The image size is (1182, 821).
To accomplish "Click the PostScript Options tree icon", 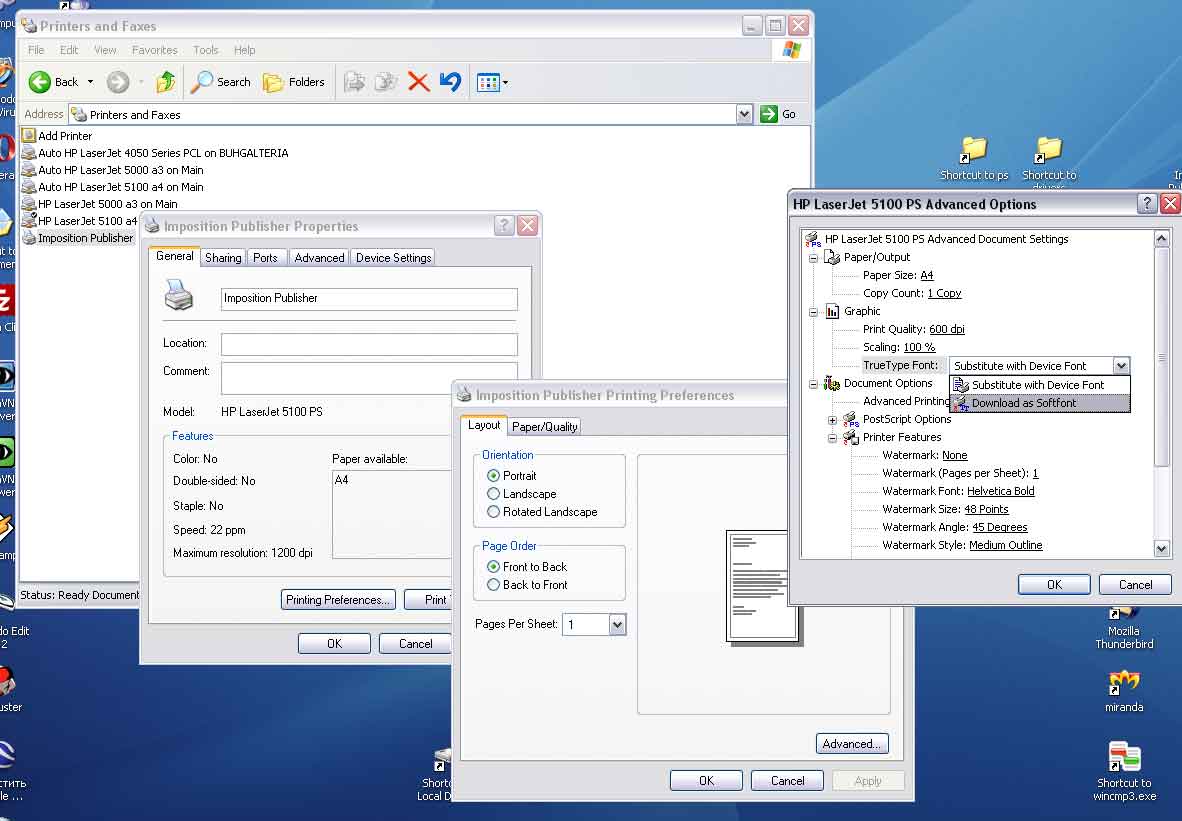I will point(851,419).
